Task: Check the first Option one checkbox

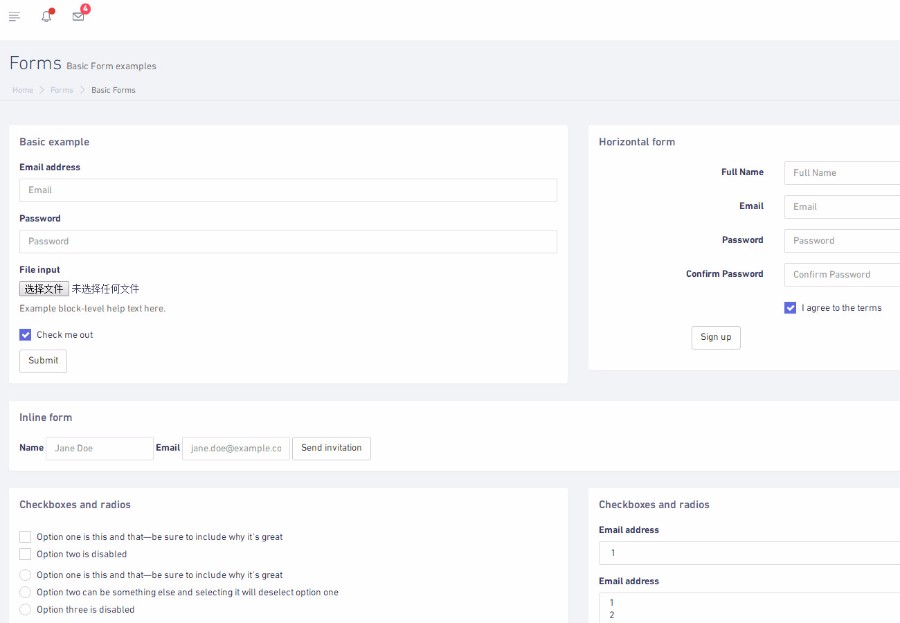Action: click(25, 537)
